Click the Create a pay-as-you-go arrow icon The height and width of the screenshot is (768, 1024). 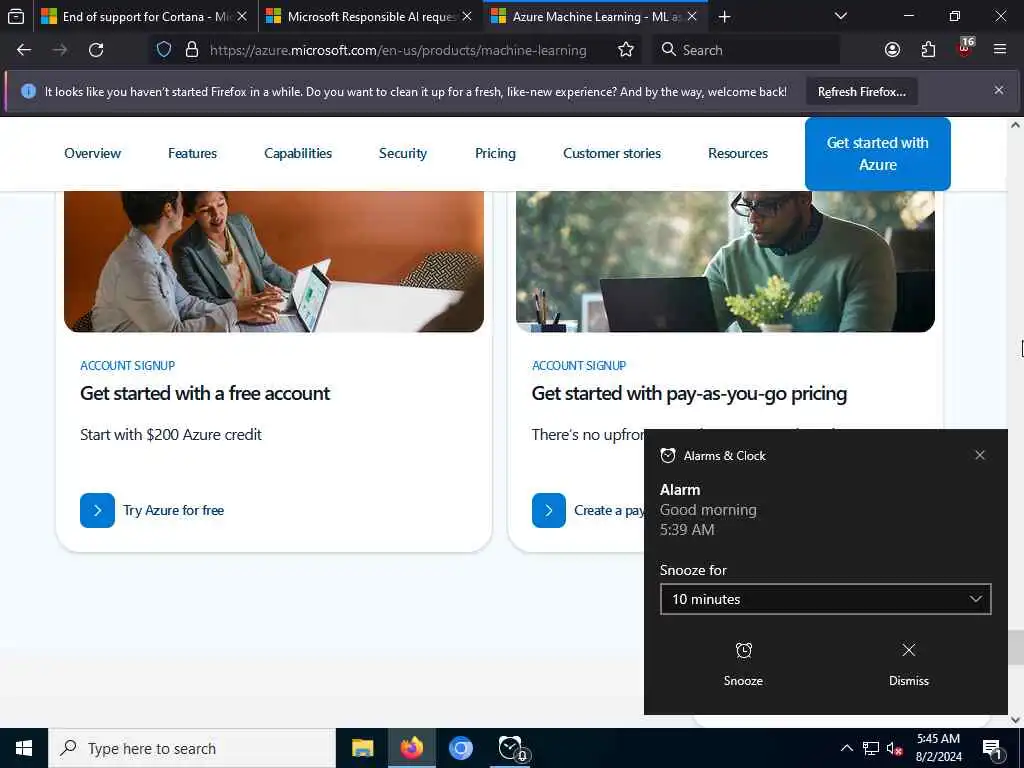click(x=549, y=510)
